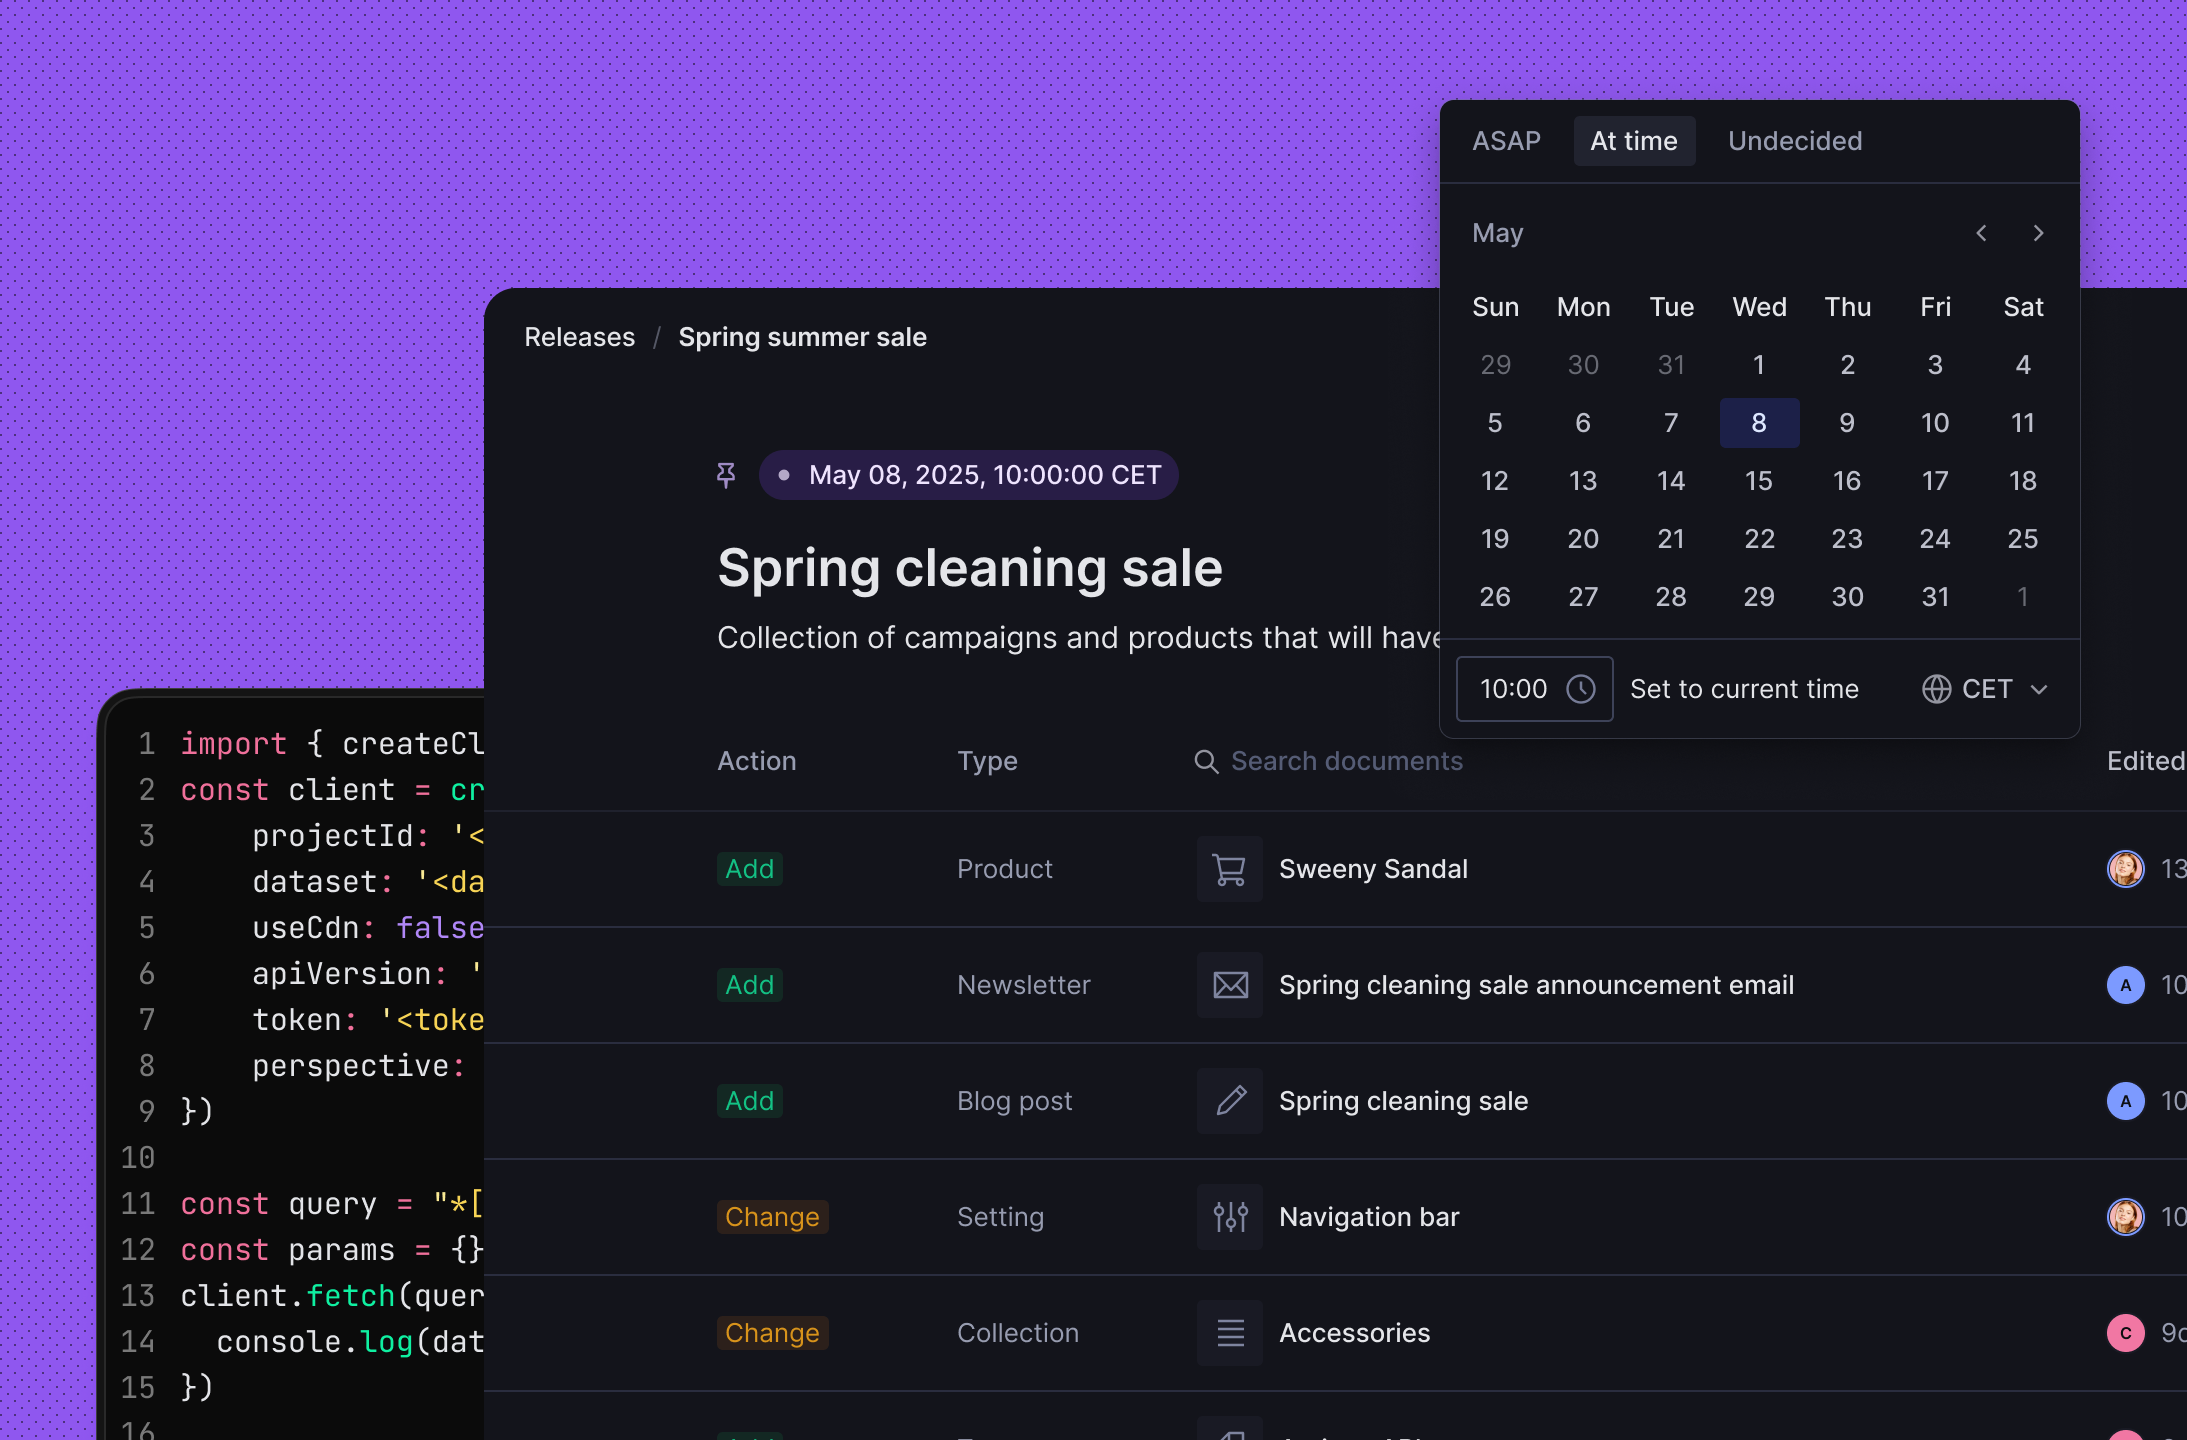
Task: Click the envelope icon for the announcement email
Action: pos(1229,985)
